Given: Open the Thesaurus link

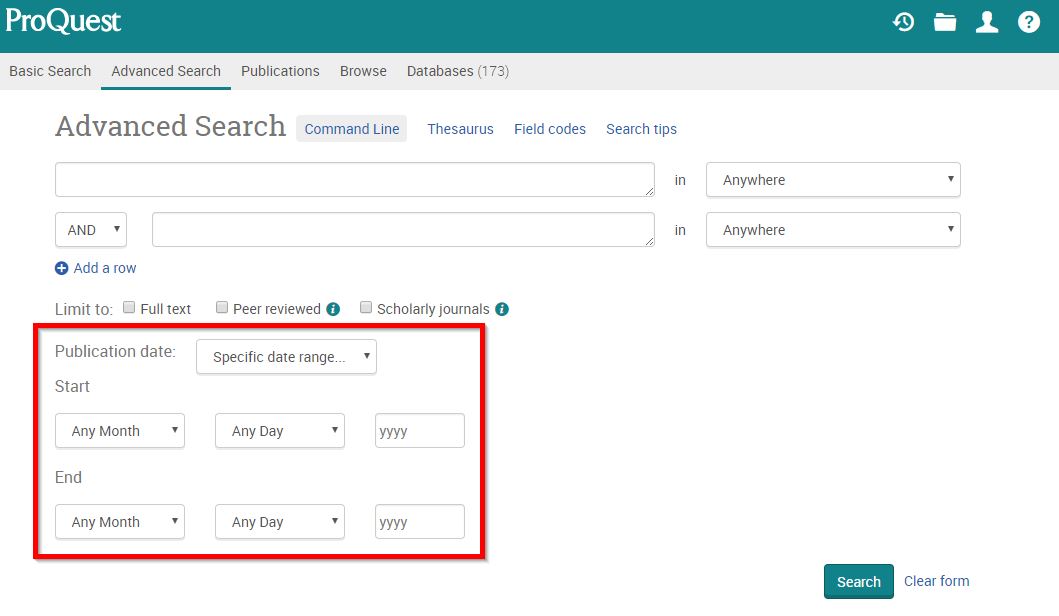Looking at the screenshot, I should click(x=461, y=129).
